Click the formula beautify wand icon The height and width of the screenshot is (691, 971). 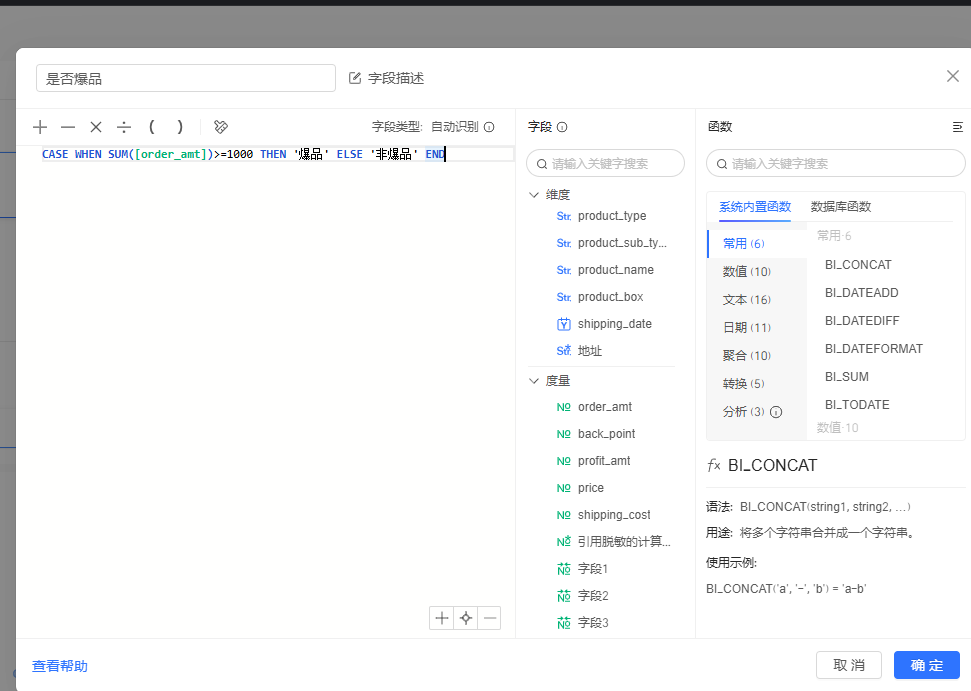220,127
